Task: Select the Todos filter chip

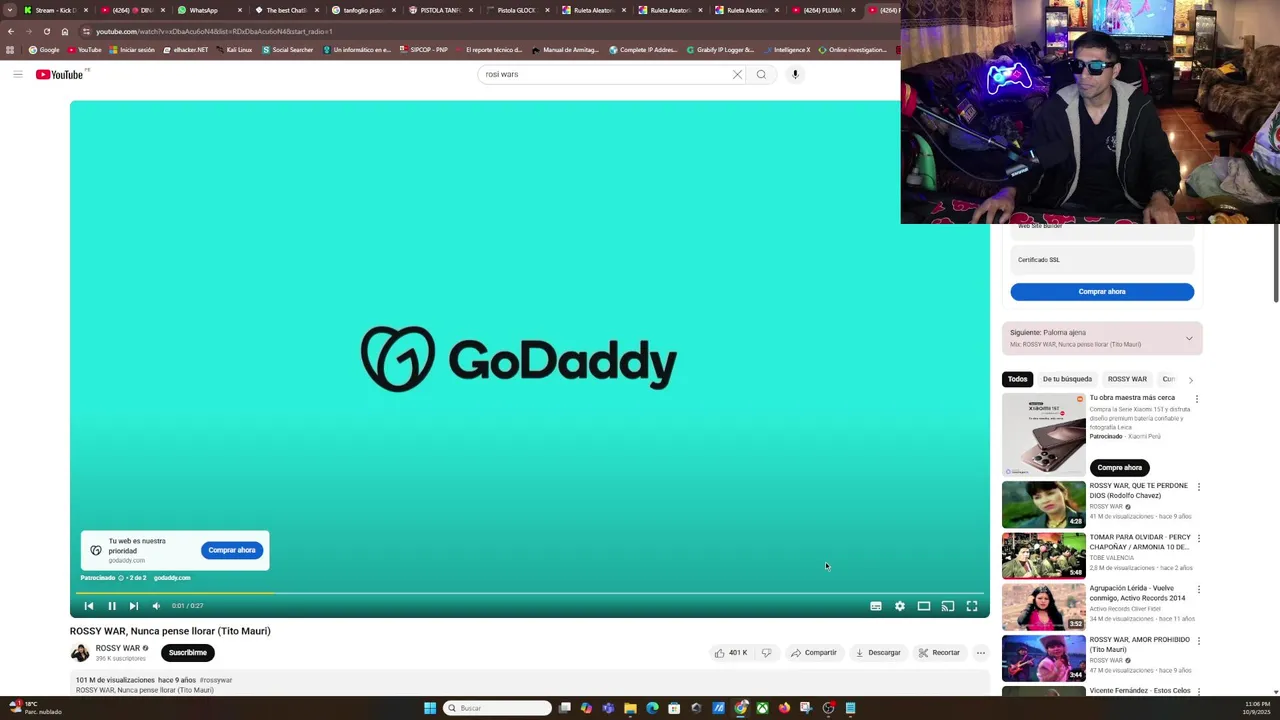Action: pyautogui.click(x=1017, y=379)
